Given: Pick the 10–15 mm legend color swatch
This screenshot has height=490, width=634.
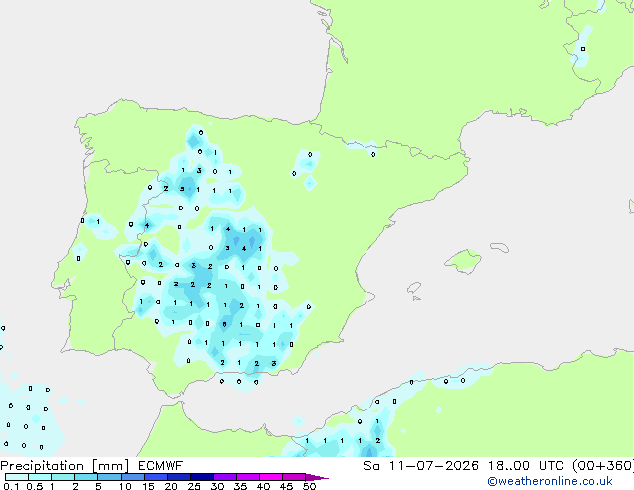Looking at the screenshot, I should pos(133,477).
